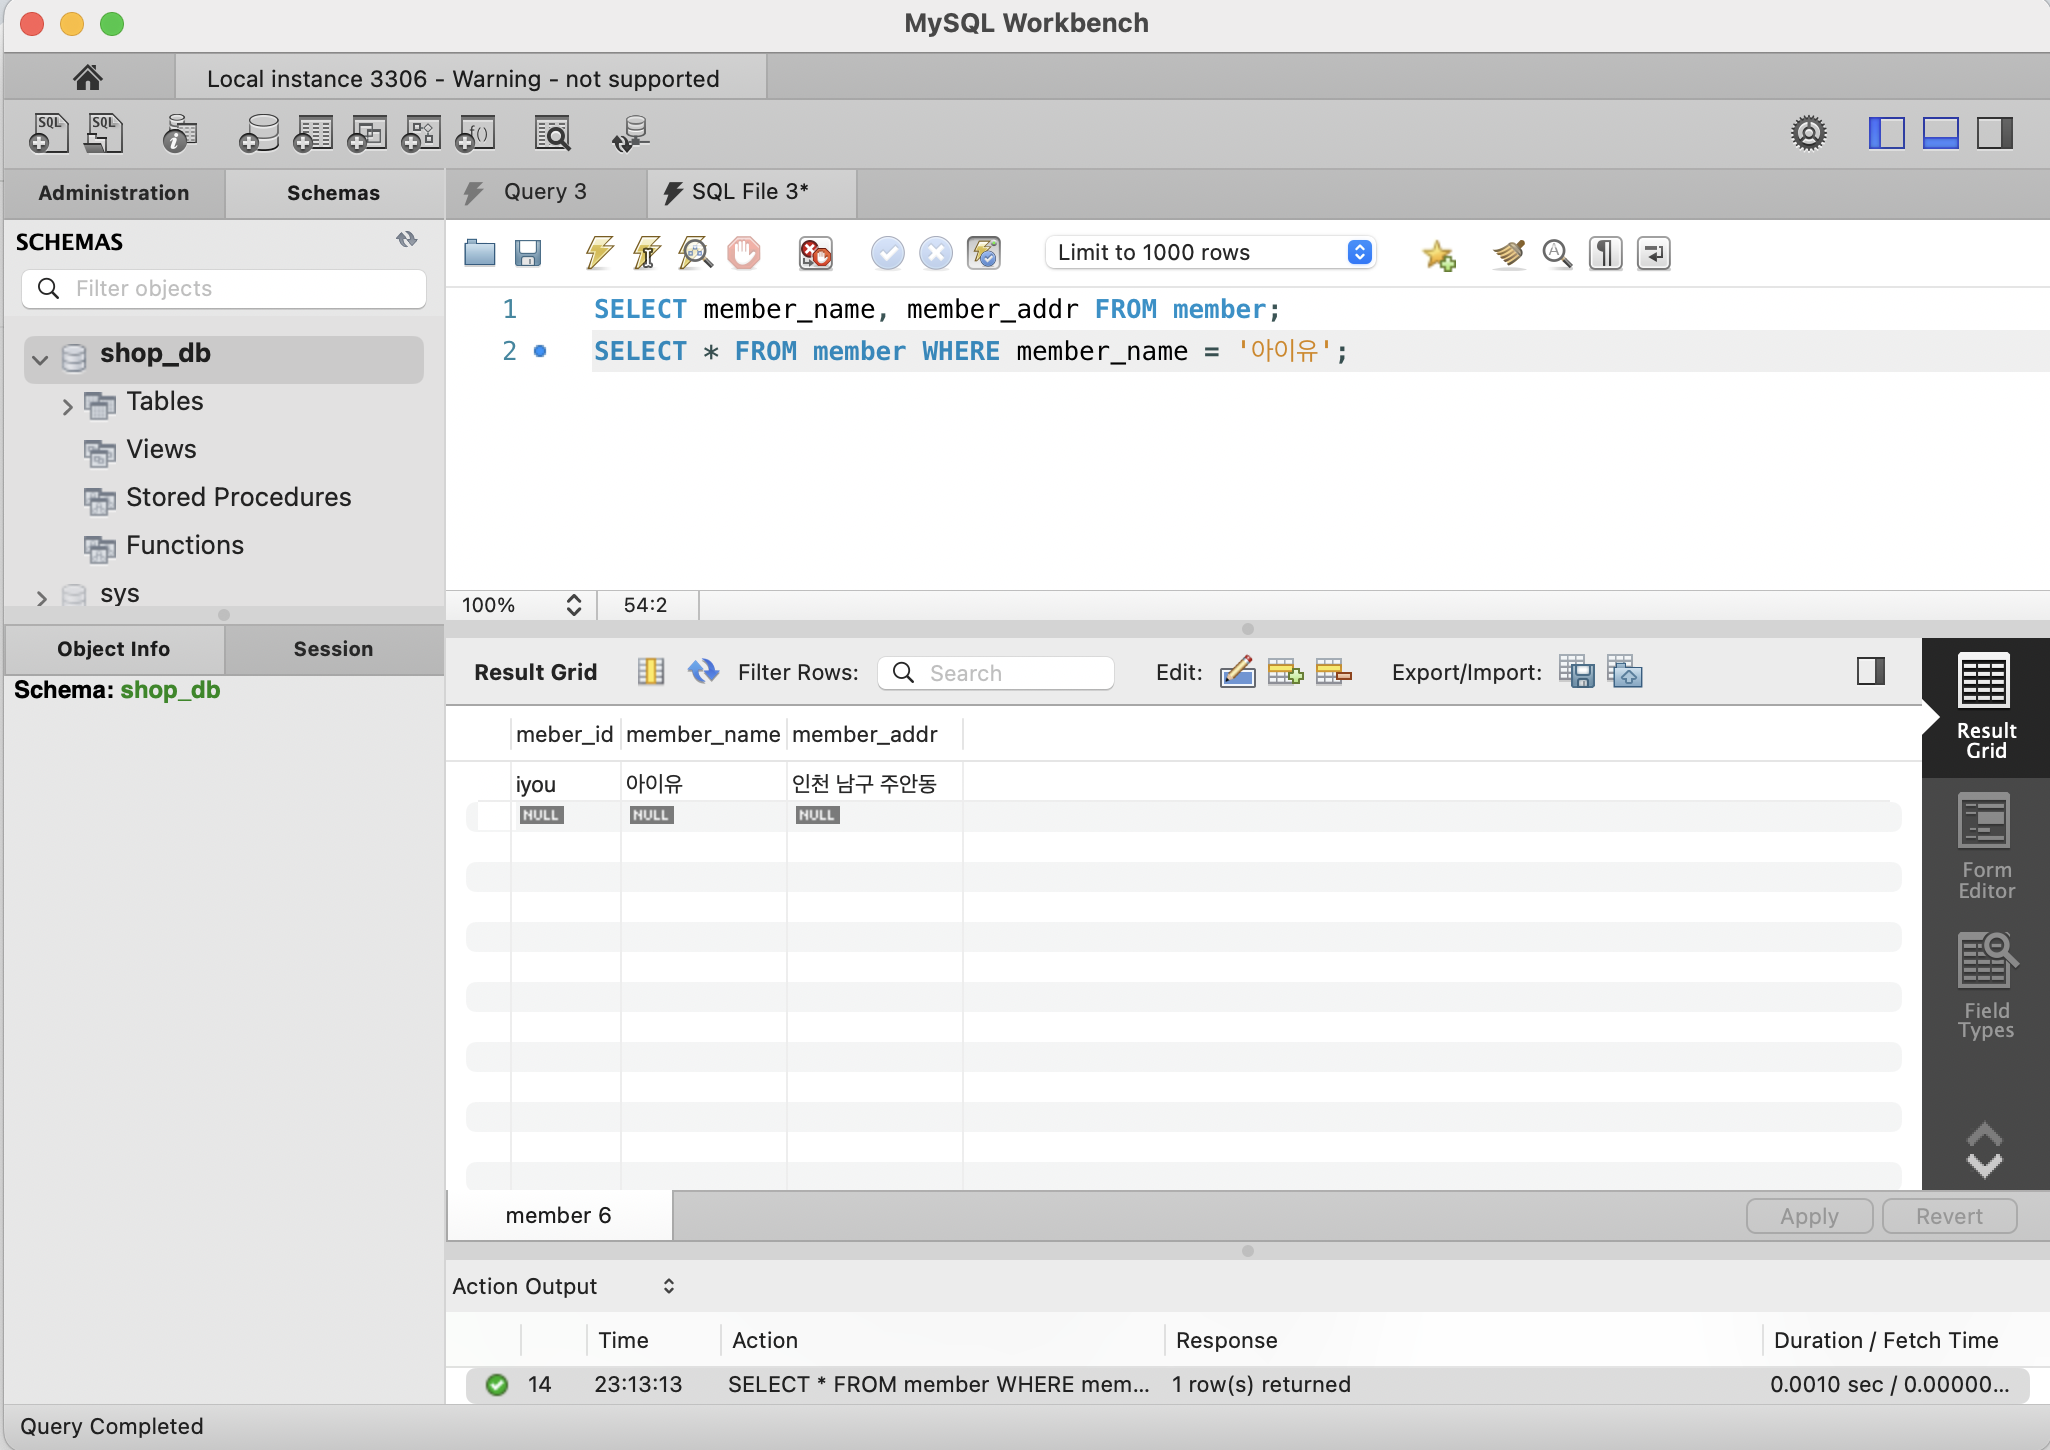Create new view icon
The width and height of the screenshot is (2050, 1450).
367,133
